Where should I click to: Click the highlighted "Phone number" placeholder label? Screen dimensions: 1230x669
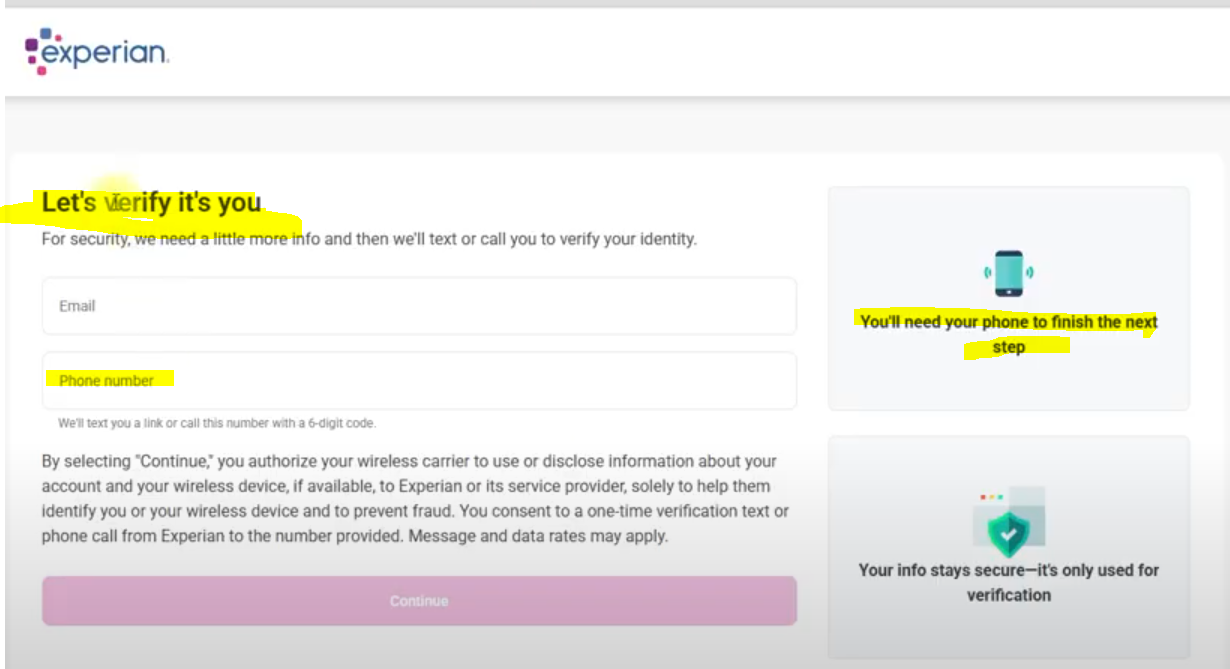pos(106,380)
